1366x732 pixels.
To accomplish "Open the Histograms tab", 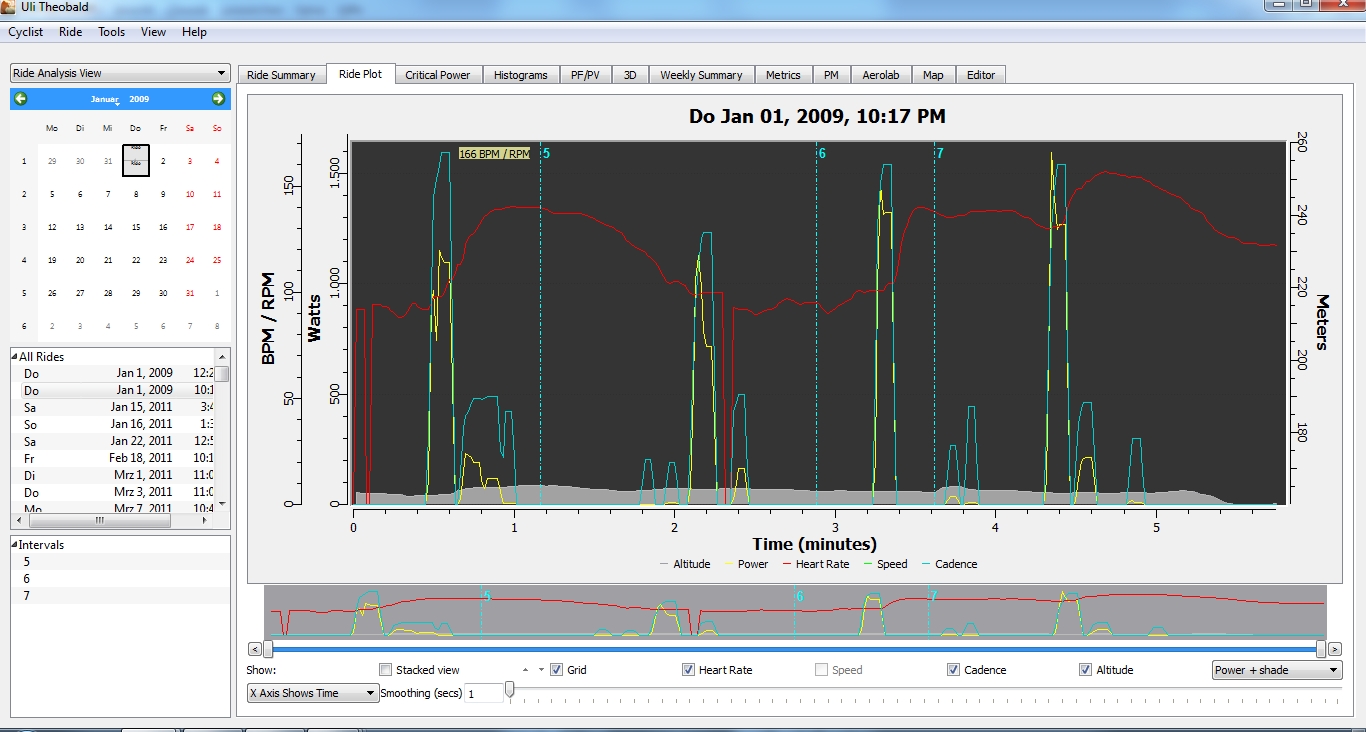I will coord(521,75).
